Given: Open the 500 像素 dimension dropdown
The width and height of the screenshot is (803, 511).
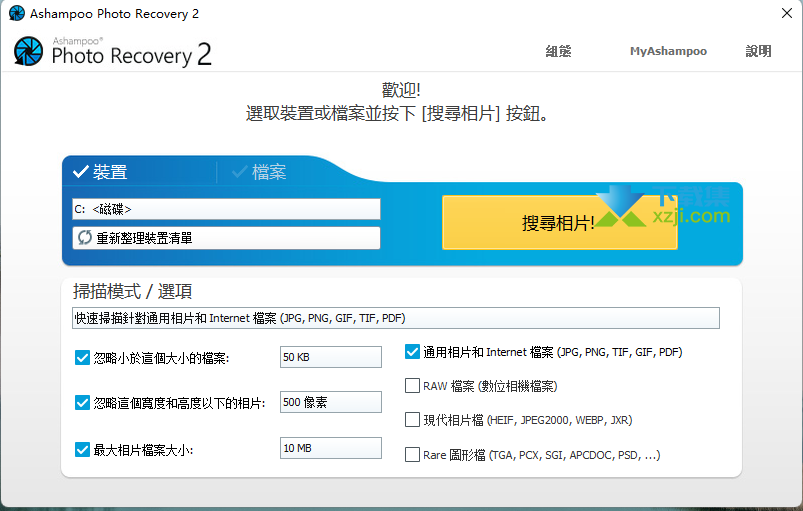Looking at the screenshot, I should [331, 402].
